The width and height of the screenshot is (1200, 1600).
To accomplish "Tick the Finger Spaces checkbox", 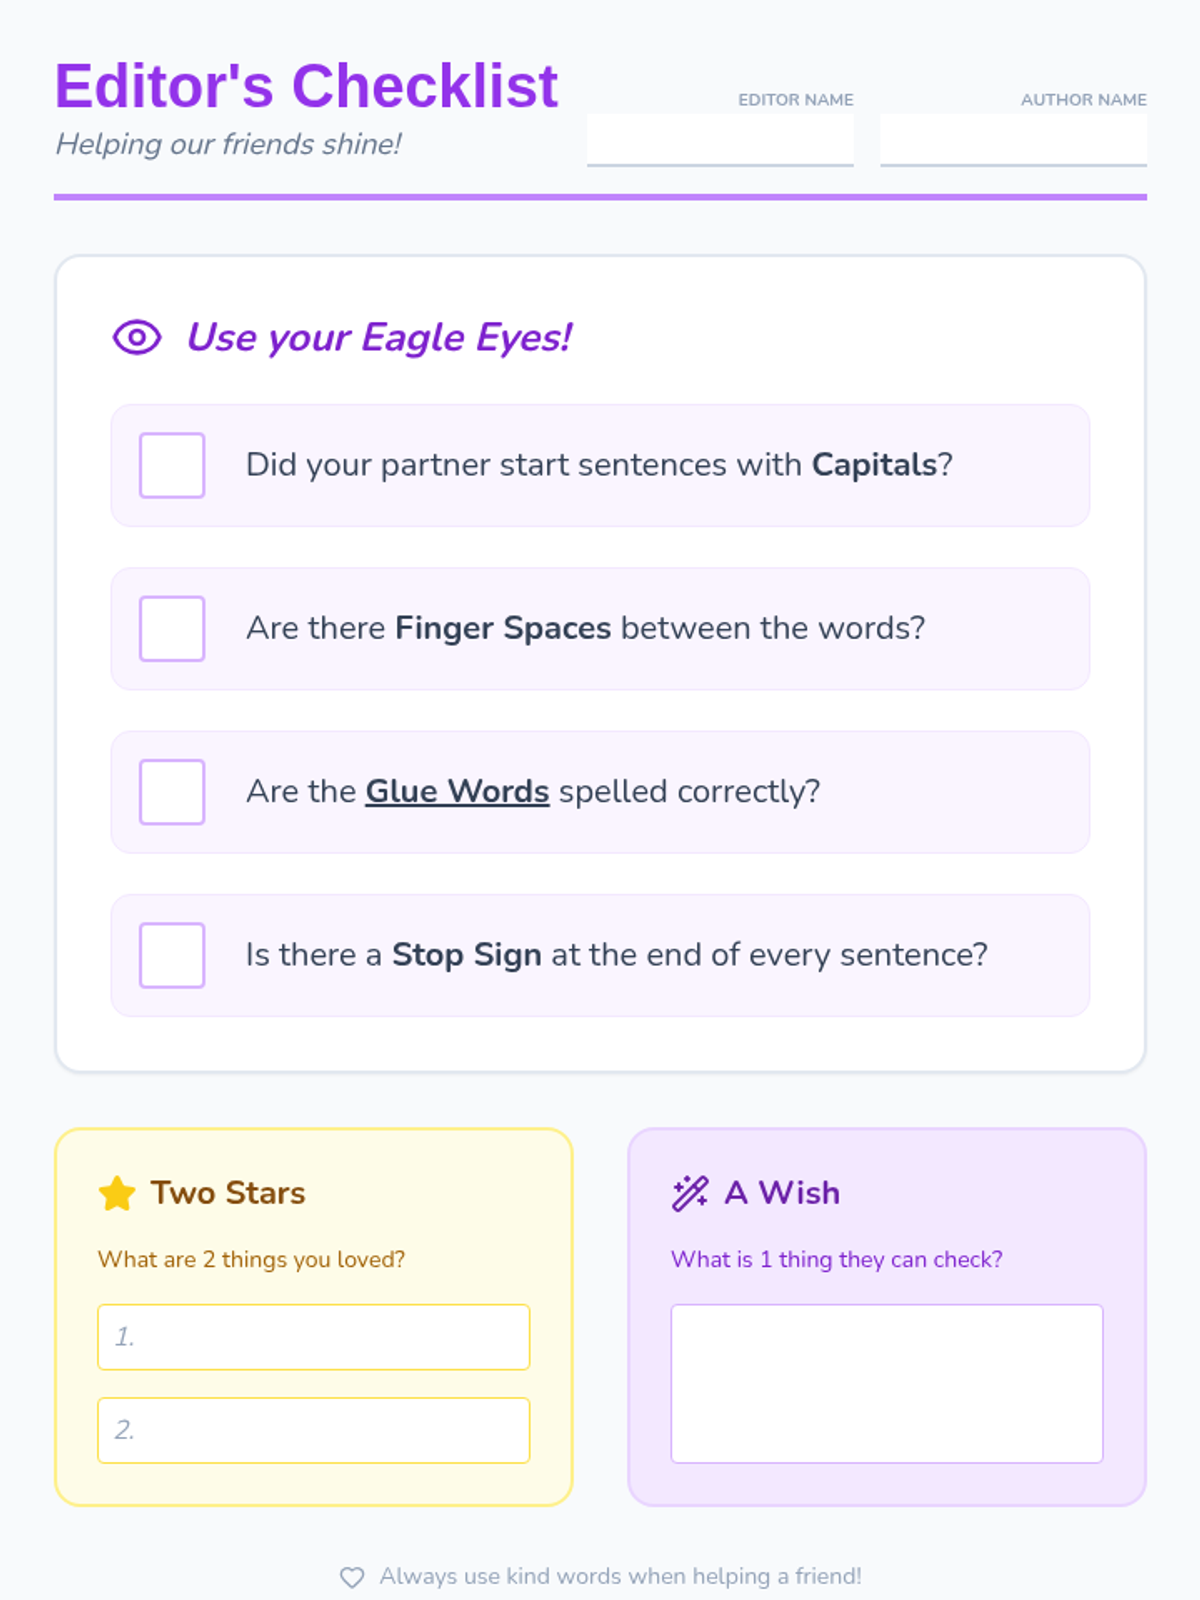I will click(172, 629).
